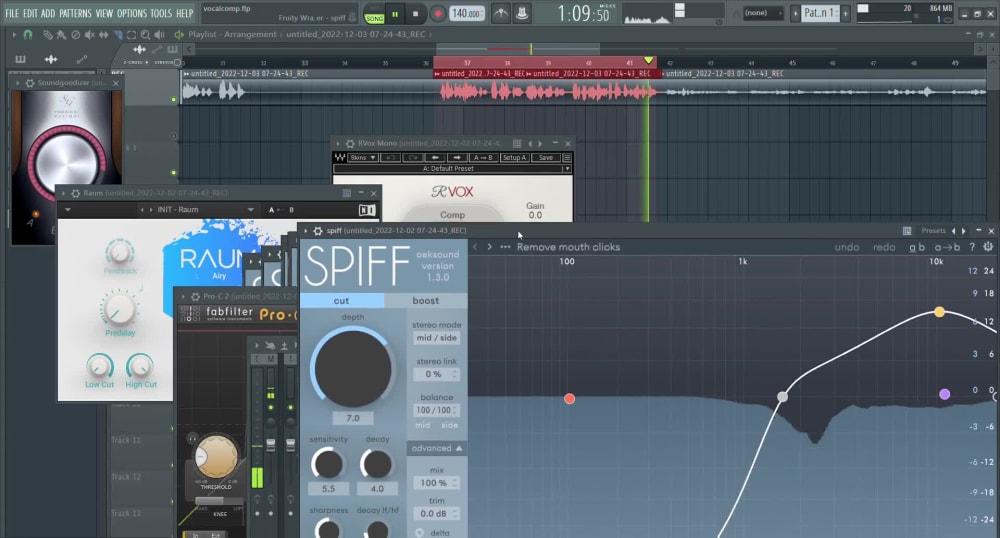Adjust the Raum Low Cut knob
Image resolution: width=1000 pixels, height=538 pixels.
[99, 366]
